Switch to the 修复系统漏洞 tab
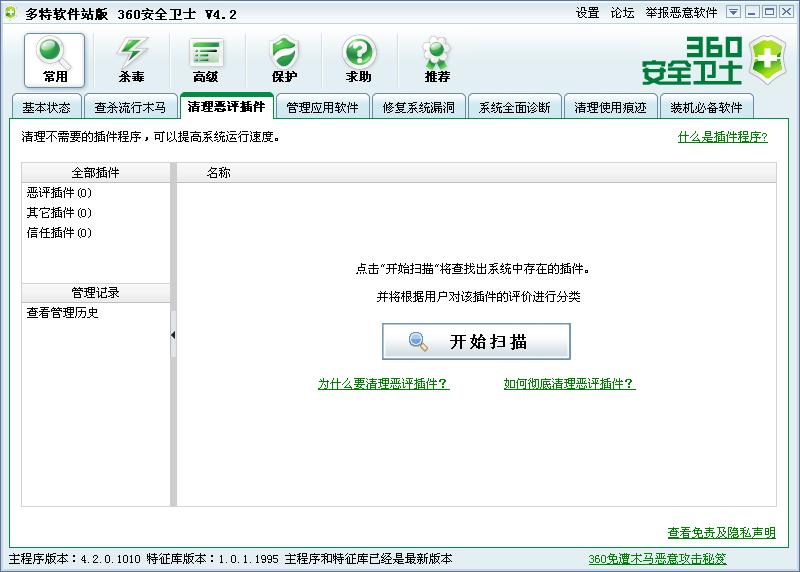Viewport: 800px width, 572px height. click(x=418, y=107)
